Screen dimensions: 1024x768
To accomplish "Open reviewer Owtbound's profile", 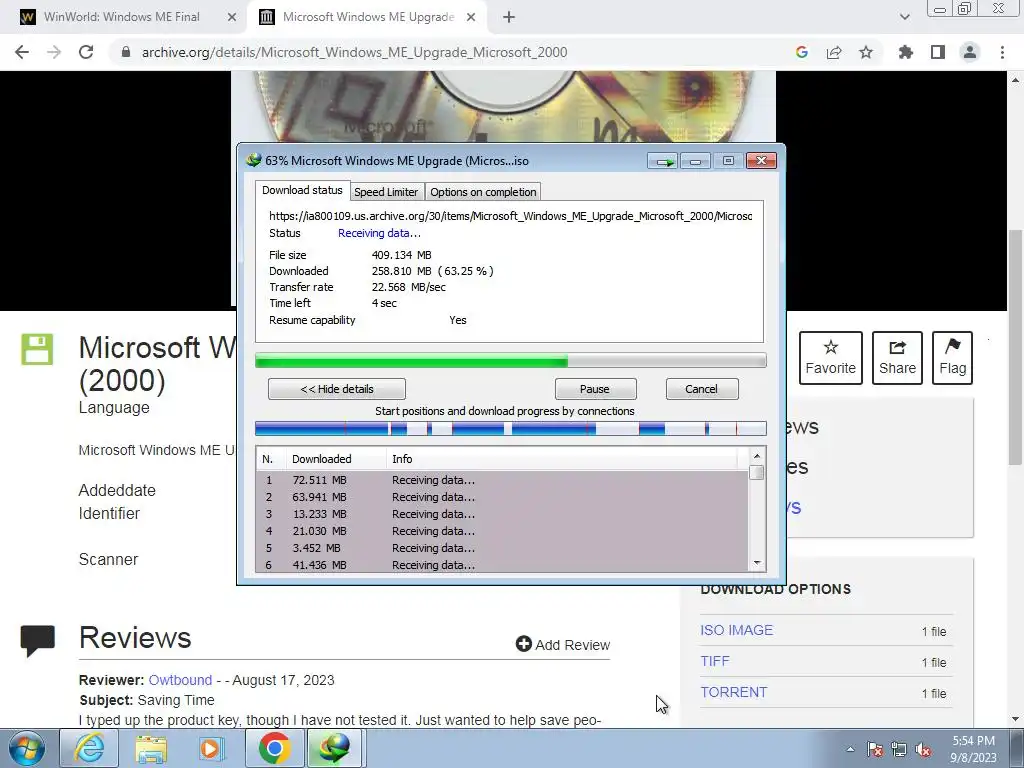I will click(180, 680).
